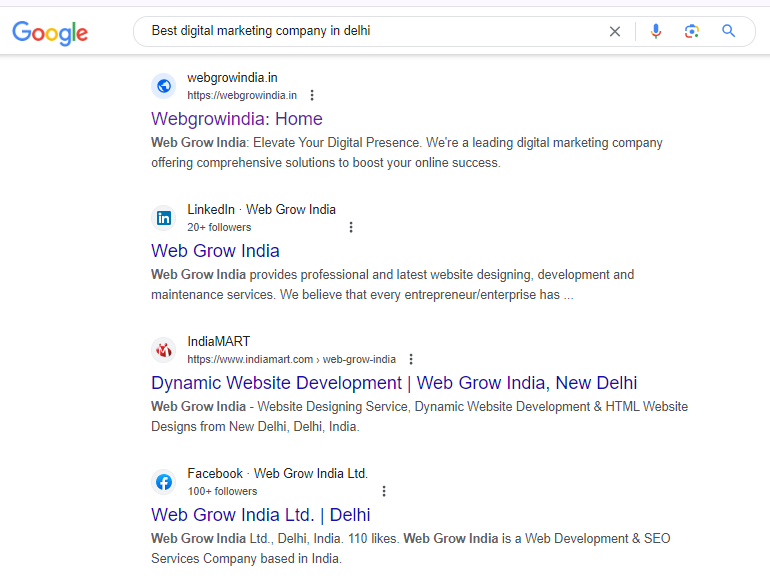Open more options for Facebook result

[384, 491]
